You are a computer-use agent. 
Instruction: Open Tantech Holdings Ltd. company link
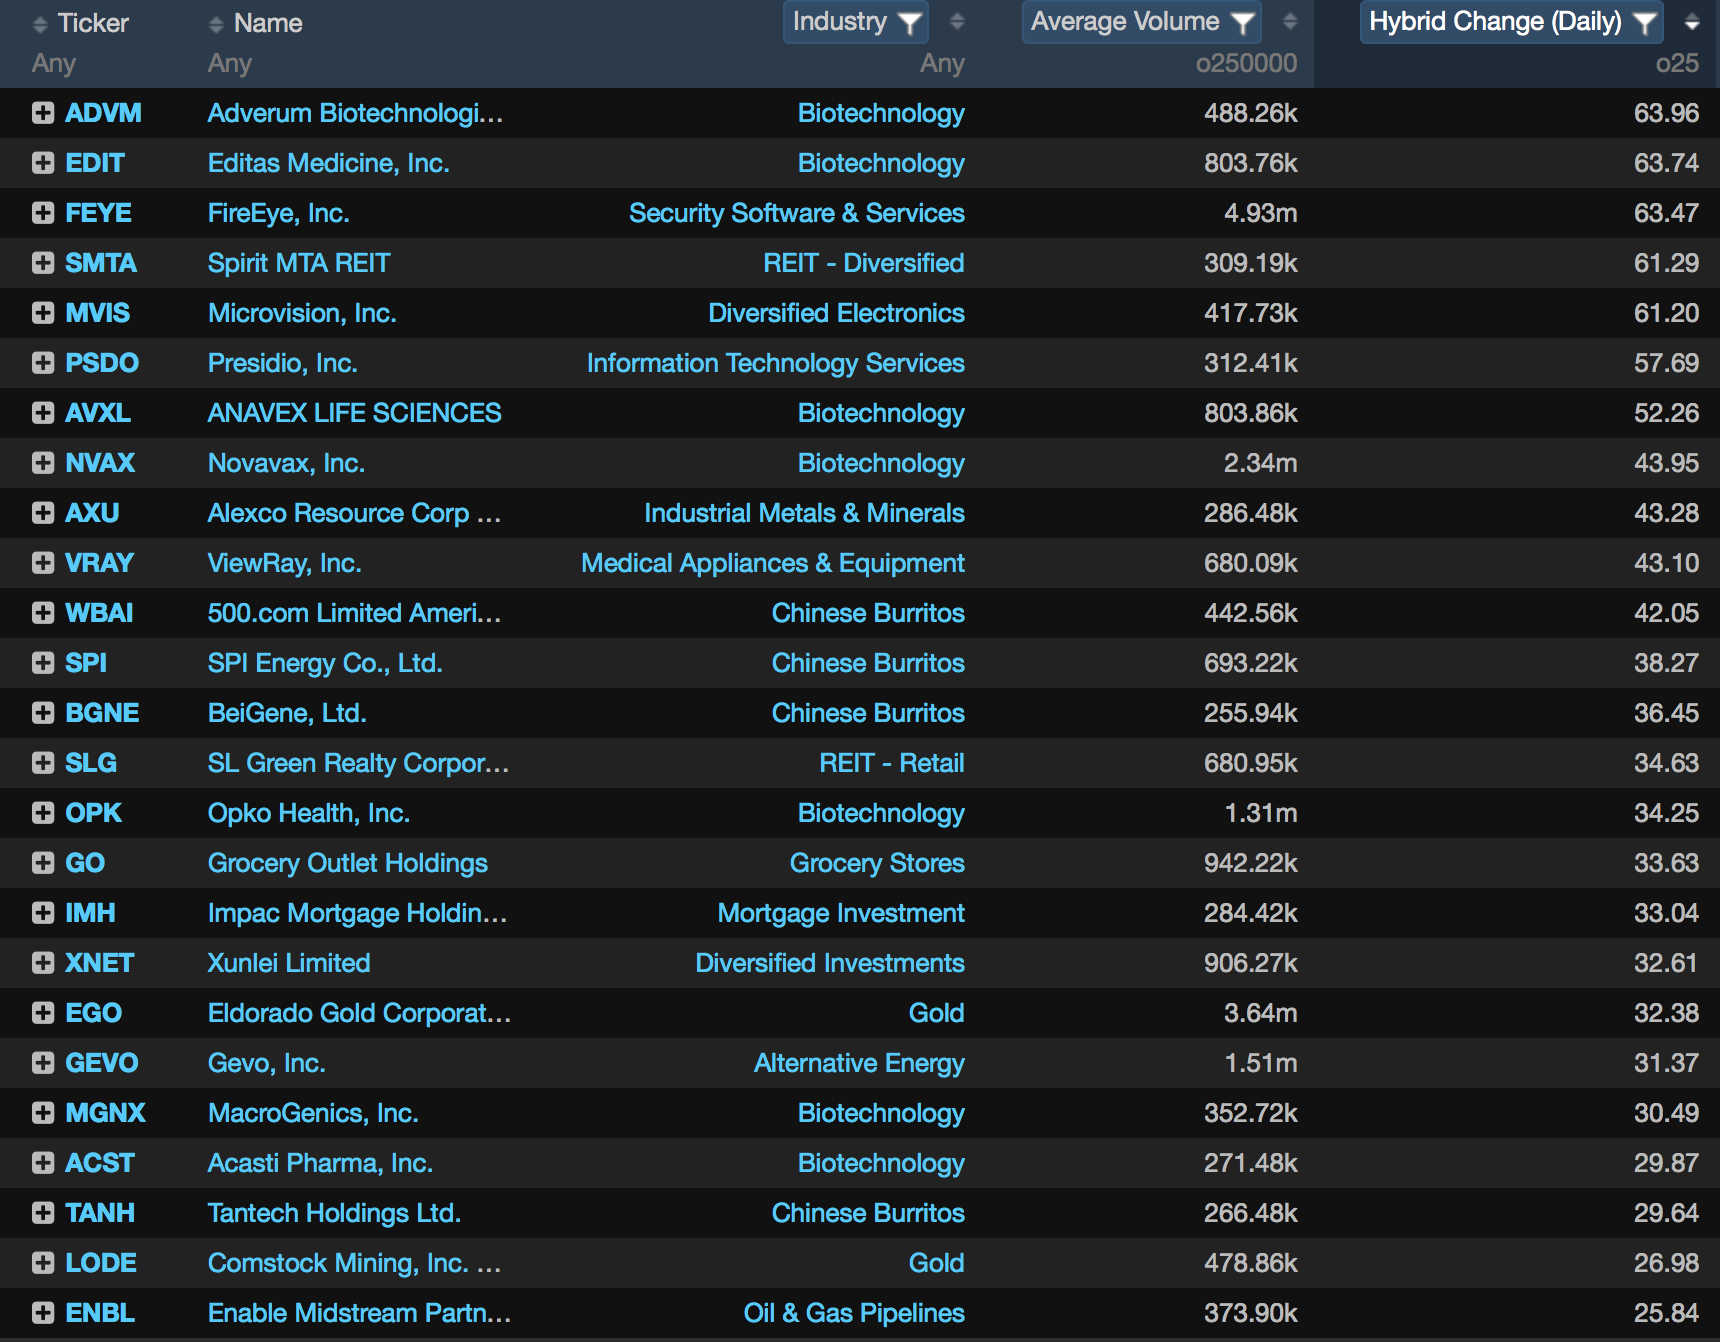334,1213
